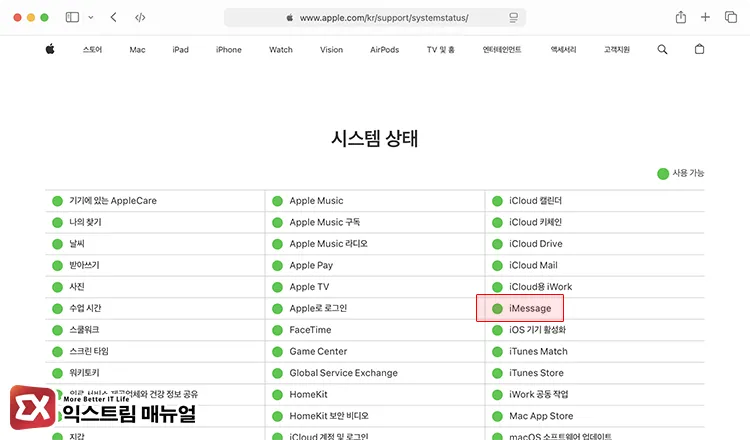The width and height of the screenshot is (750, 440).
Task: Click the 받아쓰기 status entry
Action: (84, 265)
